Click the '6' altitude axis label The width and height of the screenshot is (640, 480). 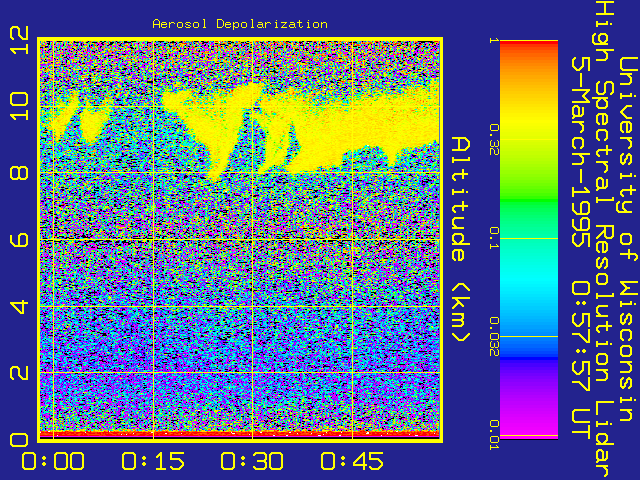[x=19, y=239]
